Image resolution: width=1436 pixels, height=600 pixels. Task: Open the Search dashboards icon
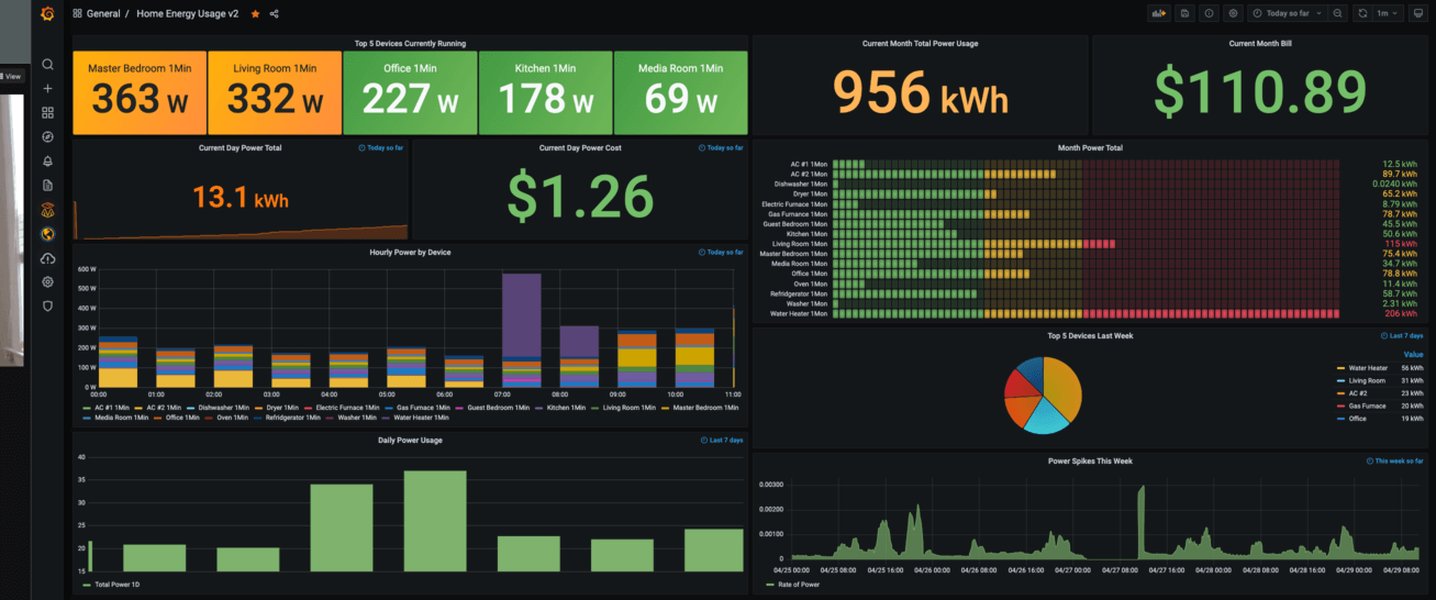pyautogui.click(x=47, y=63)
